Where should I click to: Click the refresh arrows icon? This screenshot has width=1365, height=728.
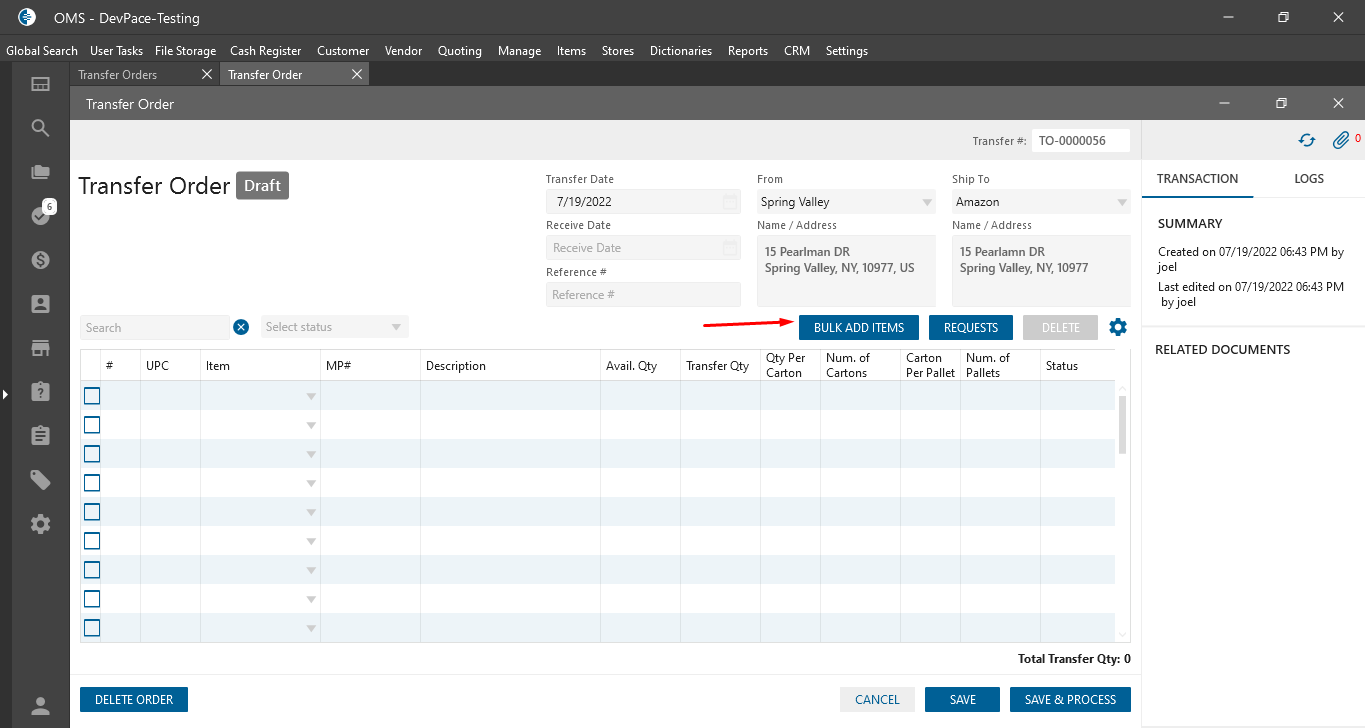tap(1307, 141)
